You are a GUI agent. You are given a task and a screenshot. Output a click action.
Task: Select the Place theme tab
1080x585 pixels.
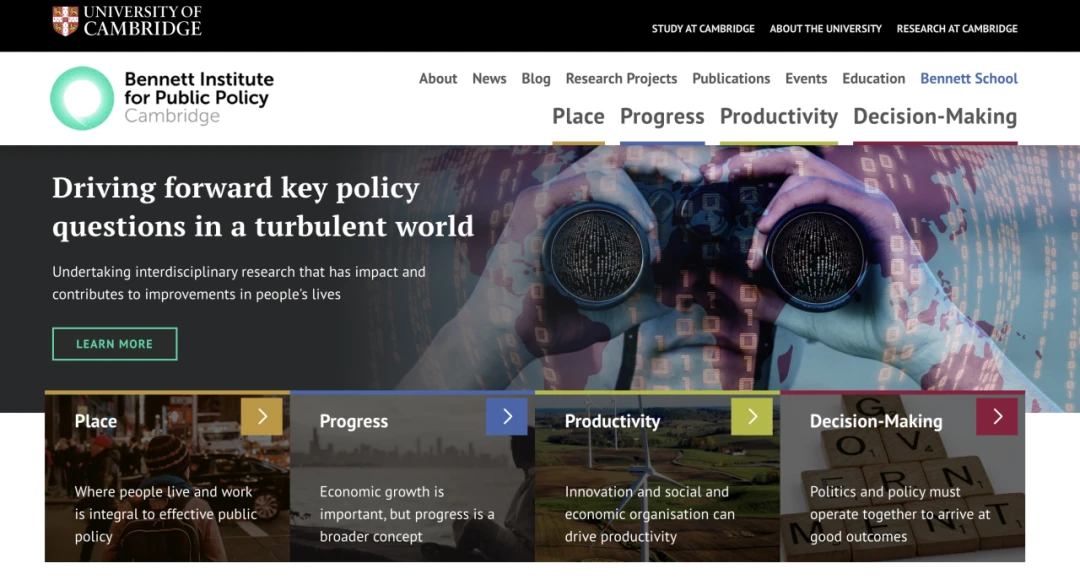(x=579, y=116)
